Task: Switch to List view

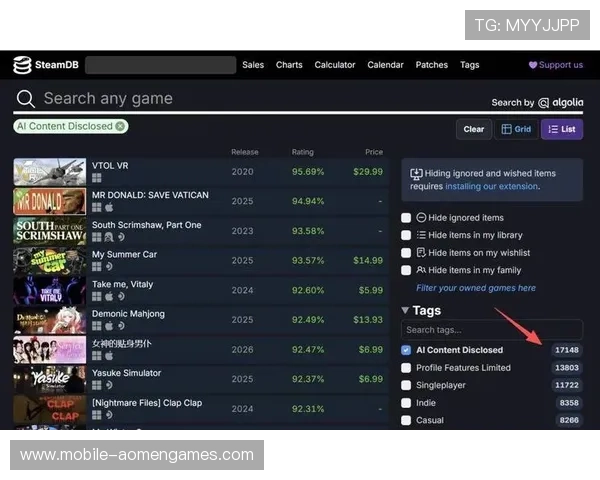Action: 562,129
